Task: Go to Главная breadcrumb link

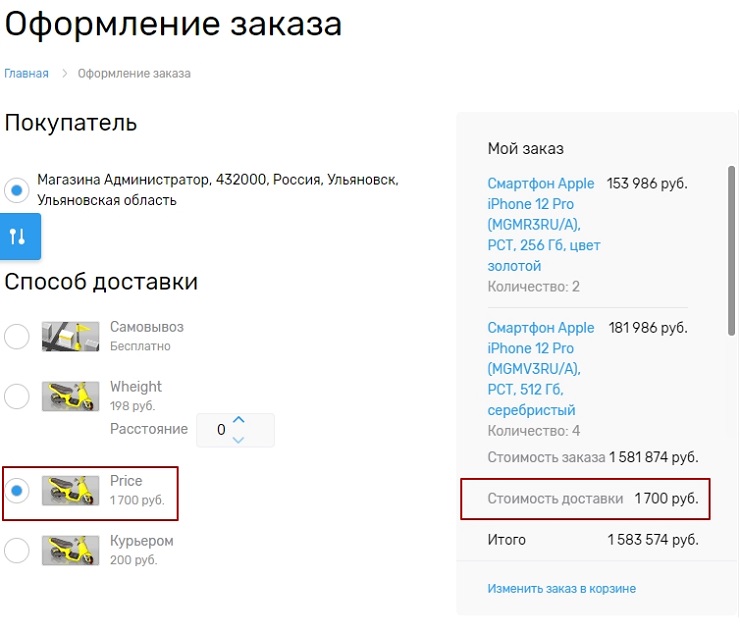Action: (26, 74)
